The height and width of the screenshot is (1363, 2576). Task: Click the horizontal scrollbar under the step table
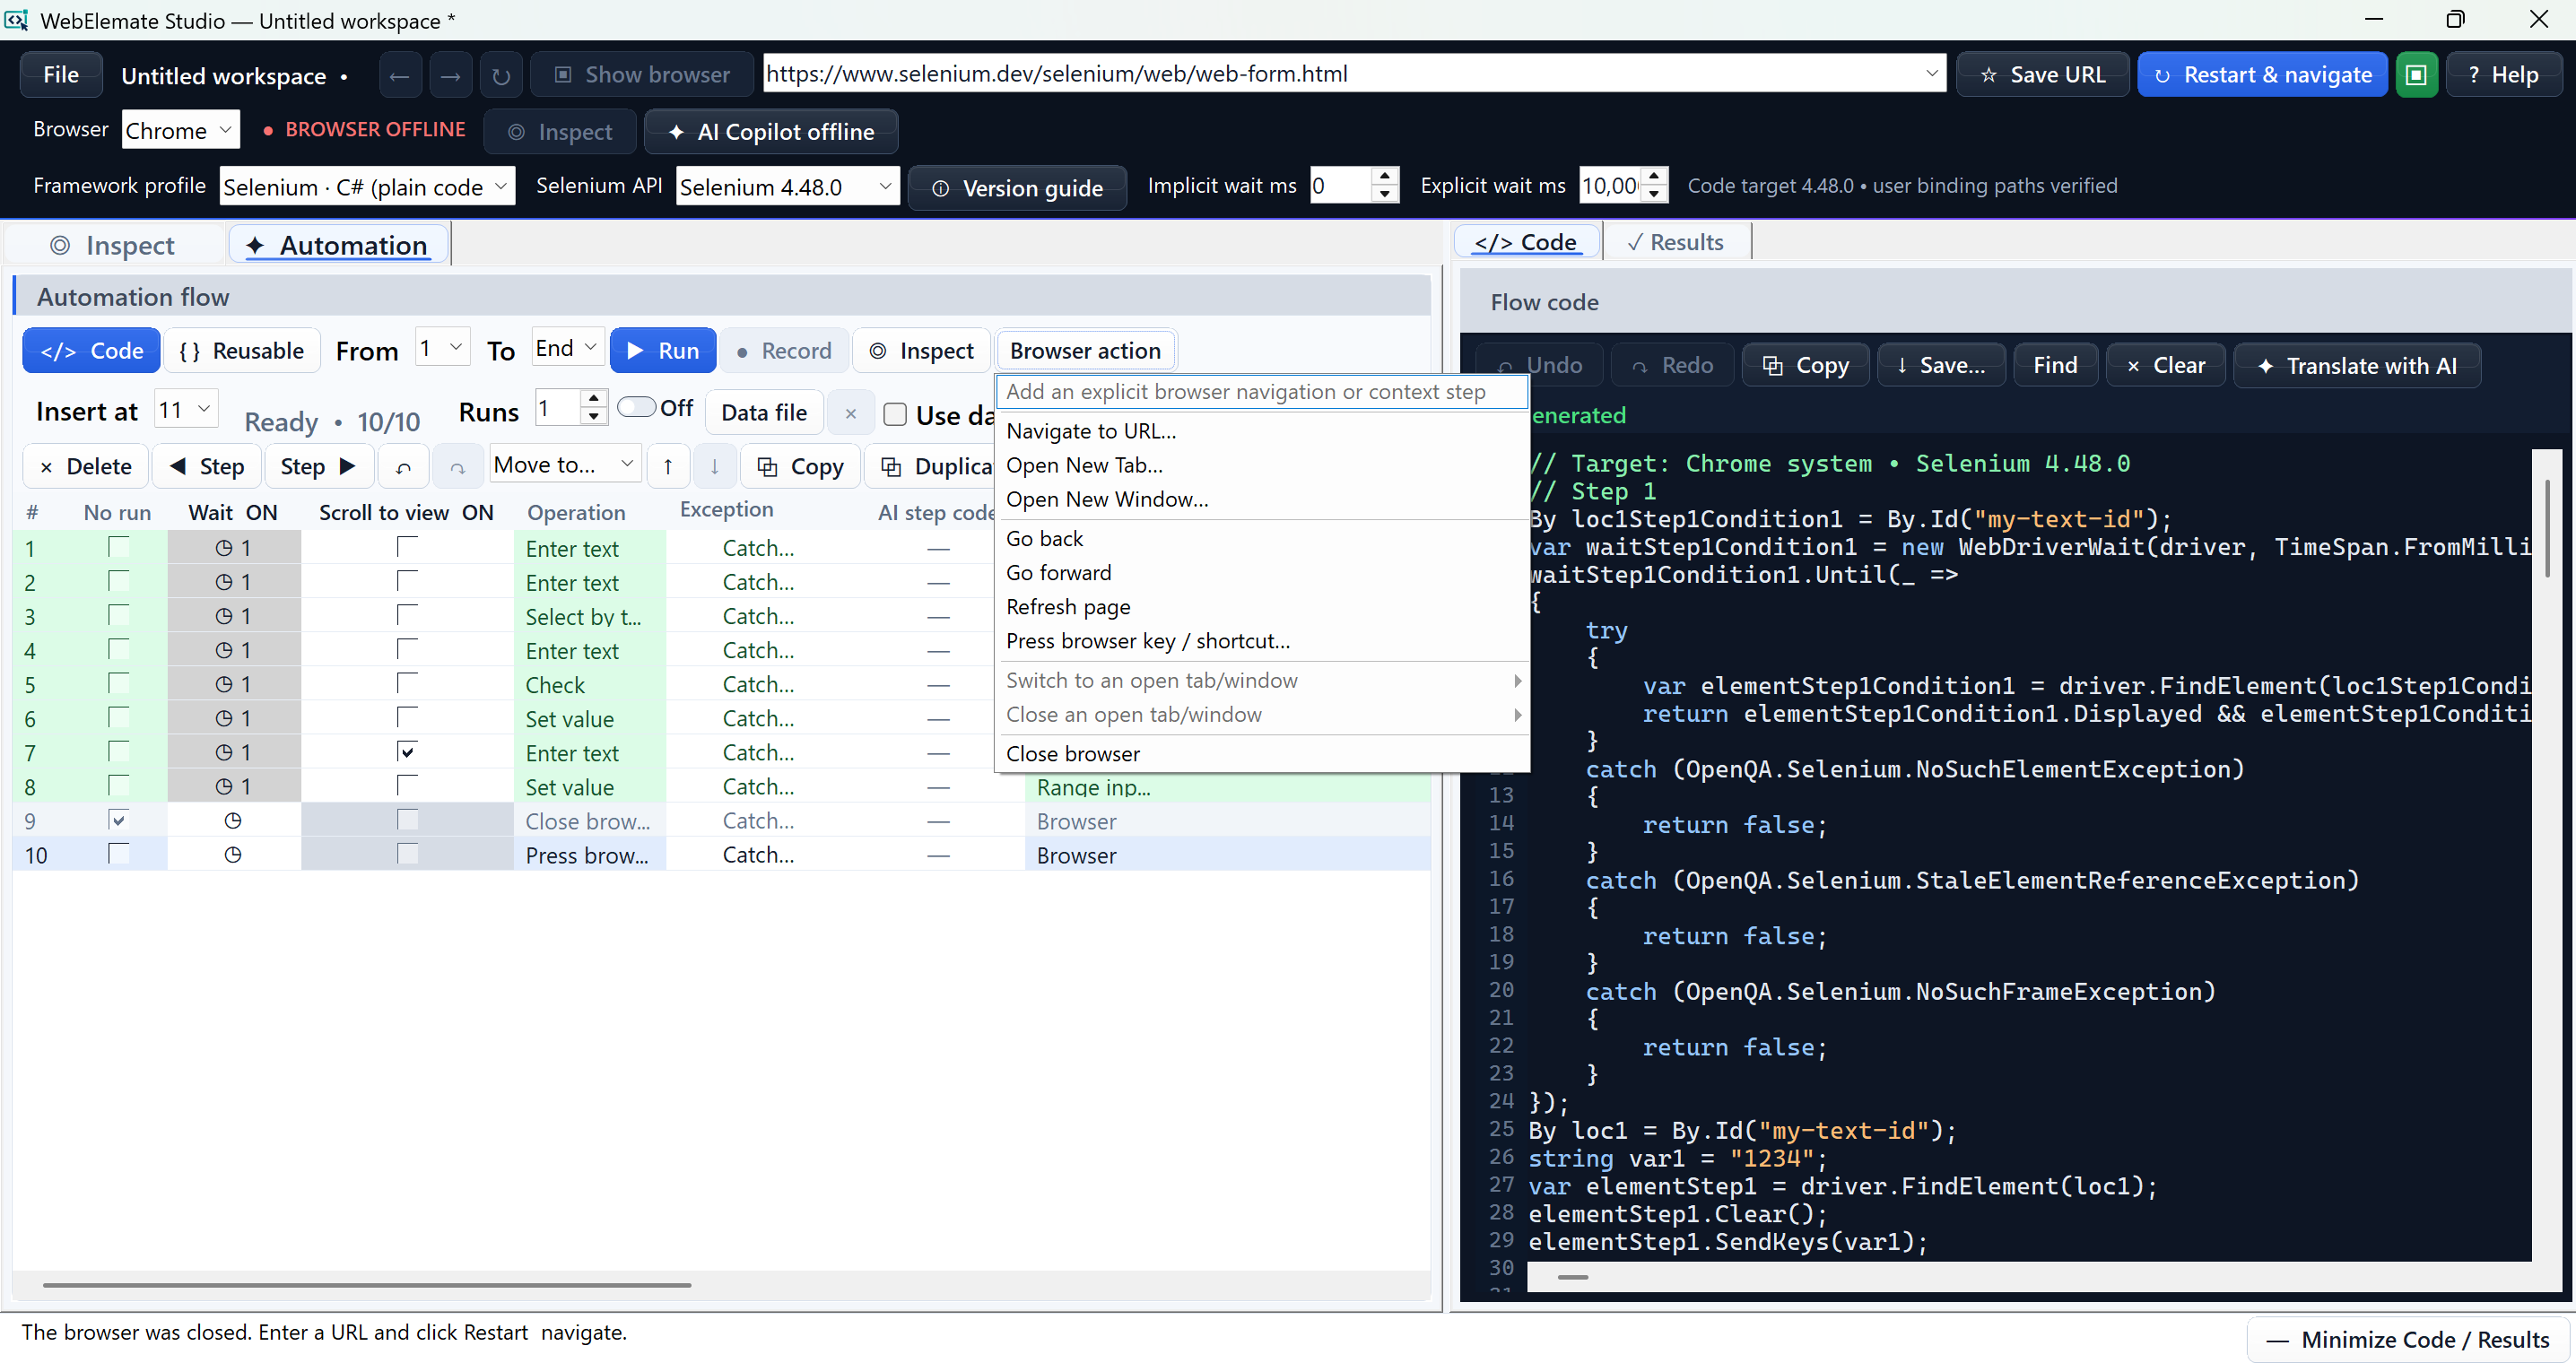point(367,1285)
